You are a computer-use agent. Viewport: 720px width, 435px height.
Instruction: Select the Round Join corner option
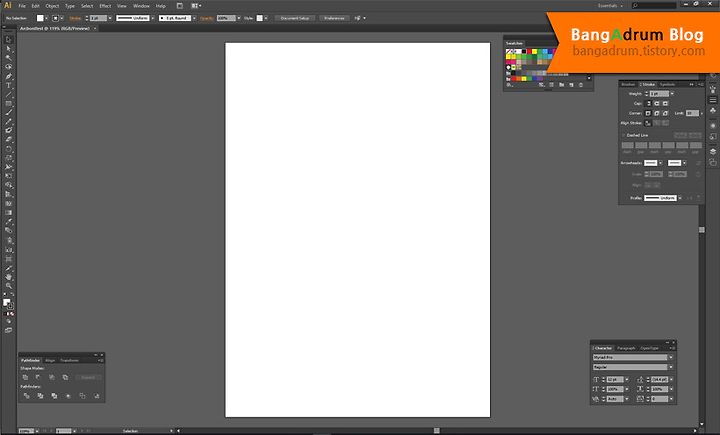point(657,113)
